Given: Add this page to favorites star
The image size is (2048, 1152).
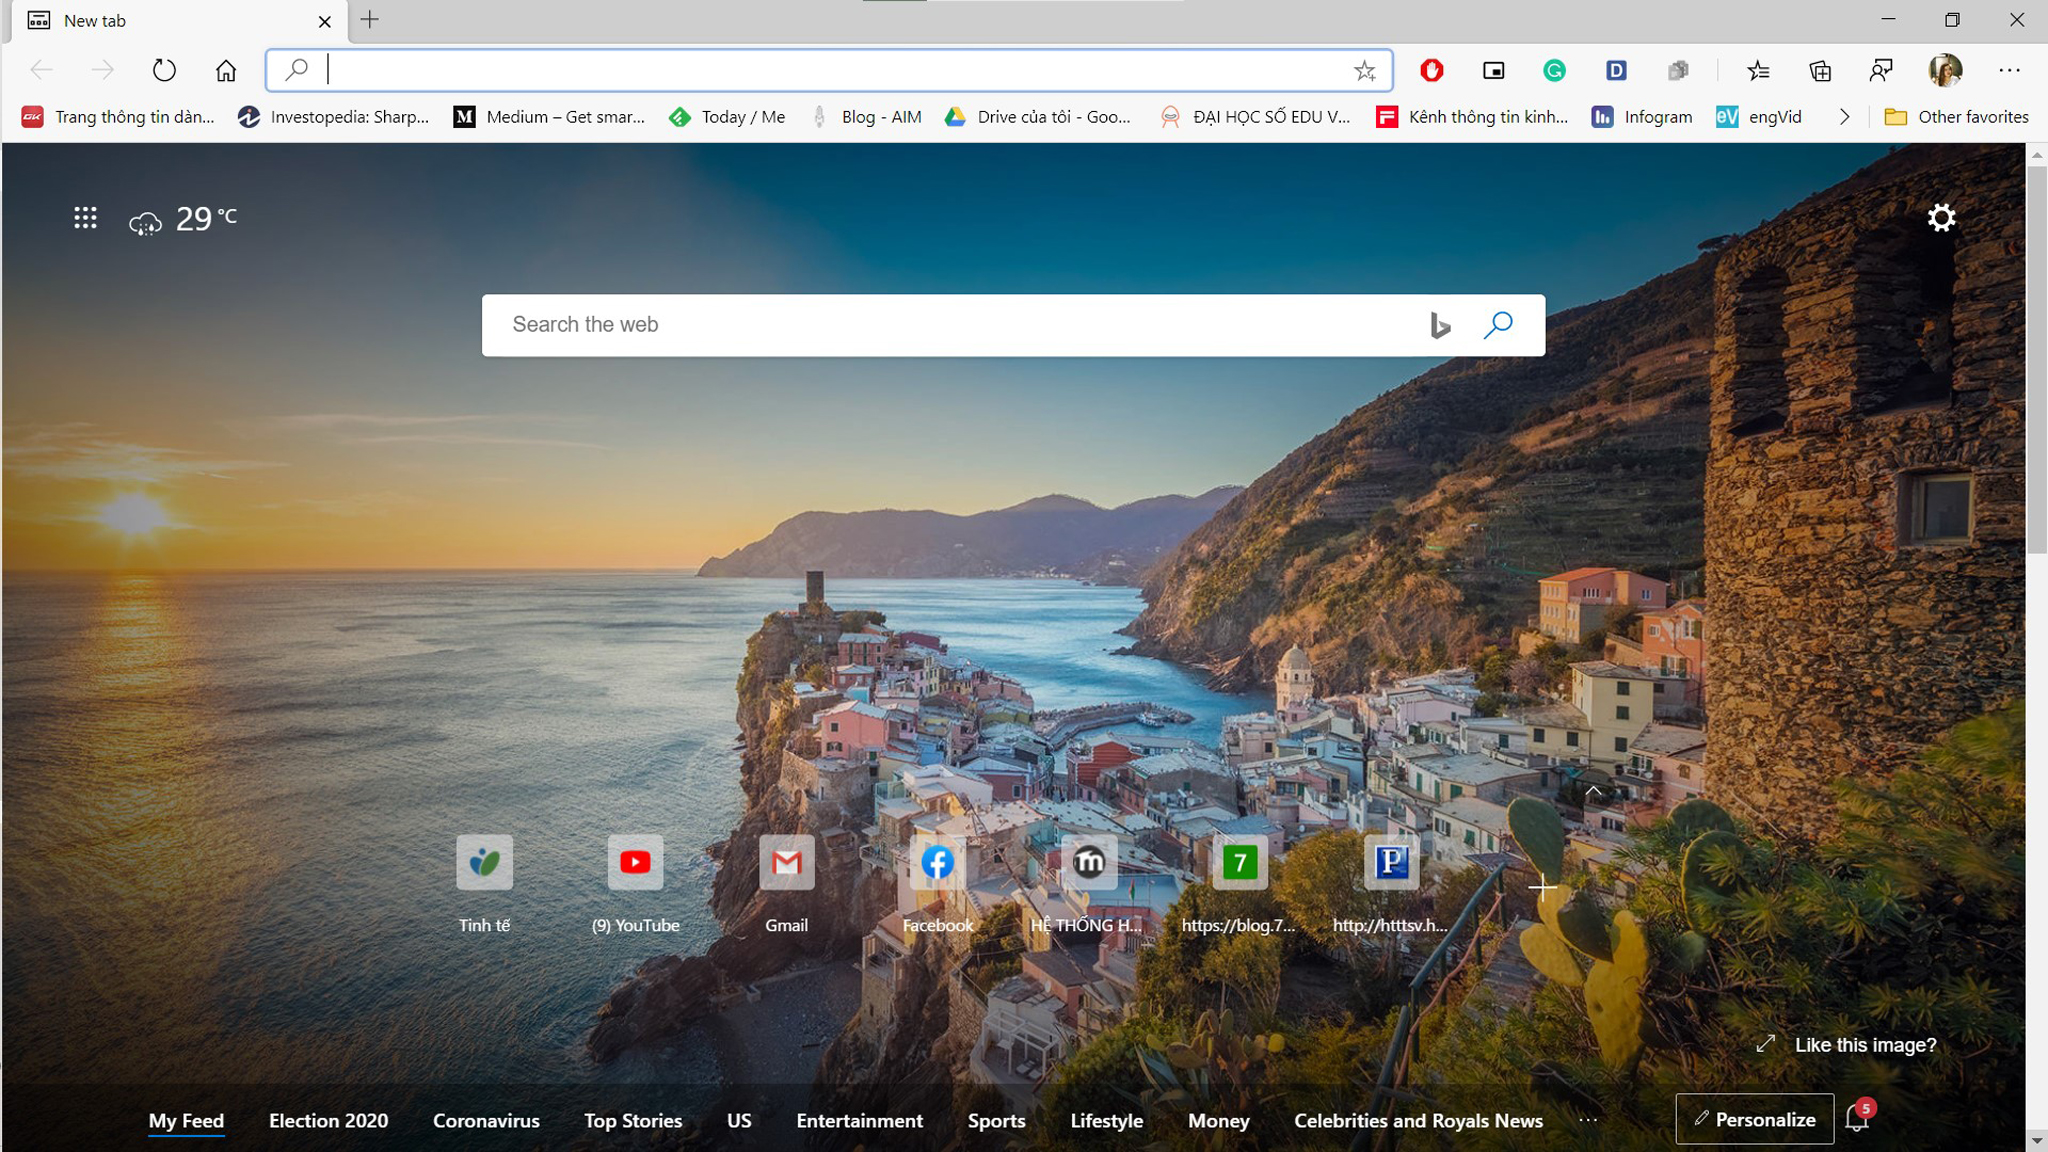Looking at the screenshot, I should point(1364,70).
